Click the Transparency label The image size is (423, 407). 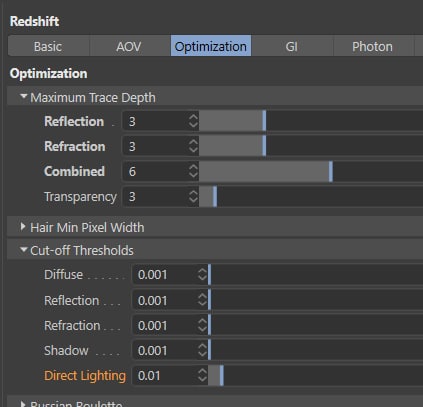point(80,197)
